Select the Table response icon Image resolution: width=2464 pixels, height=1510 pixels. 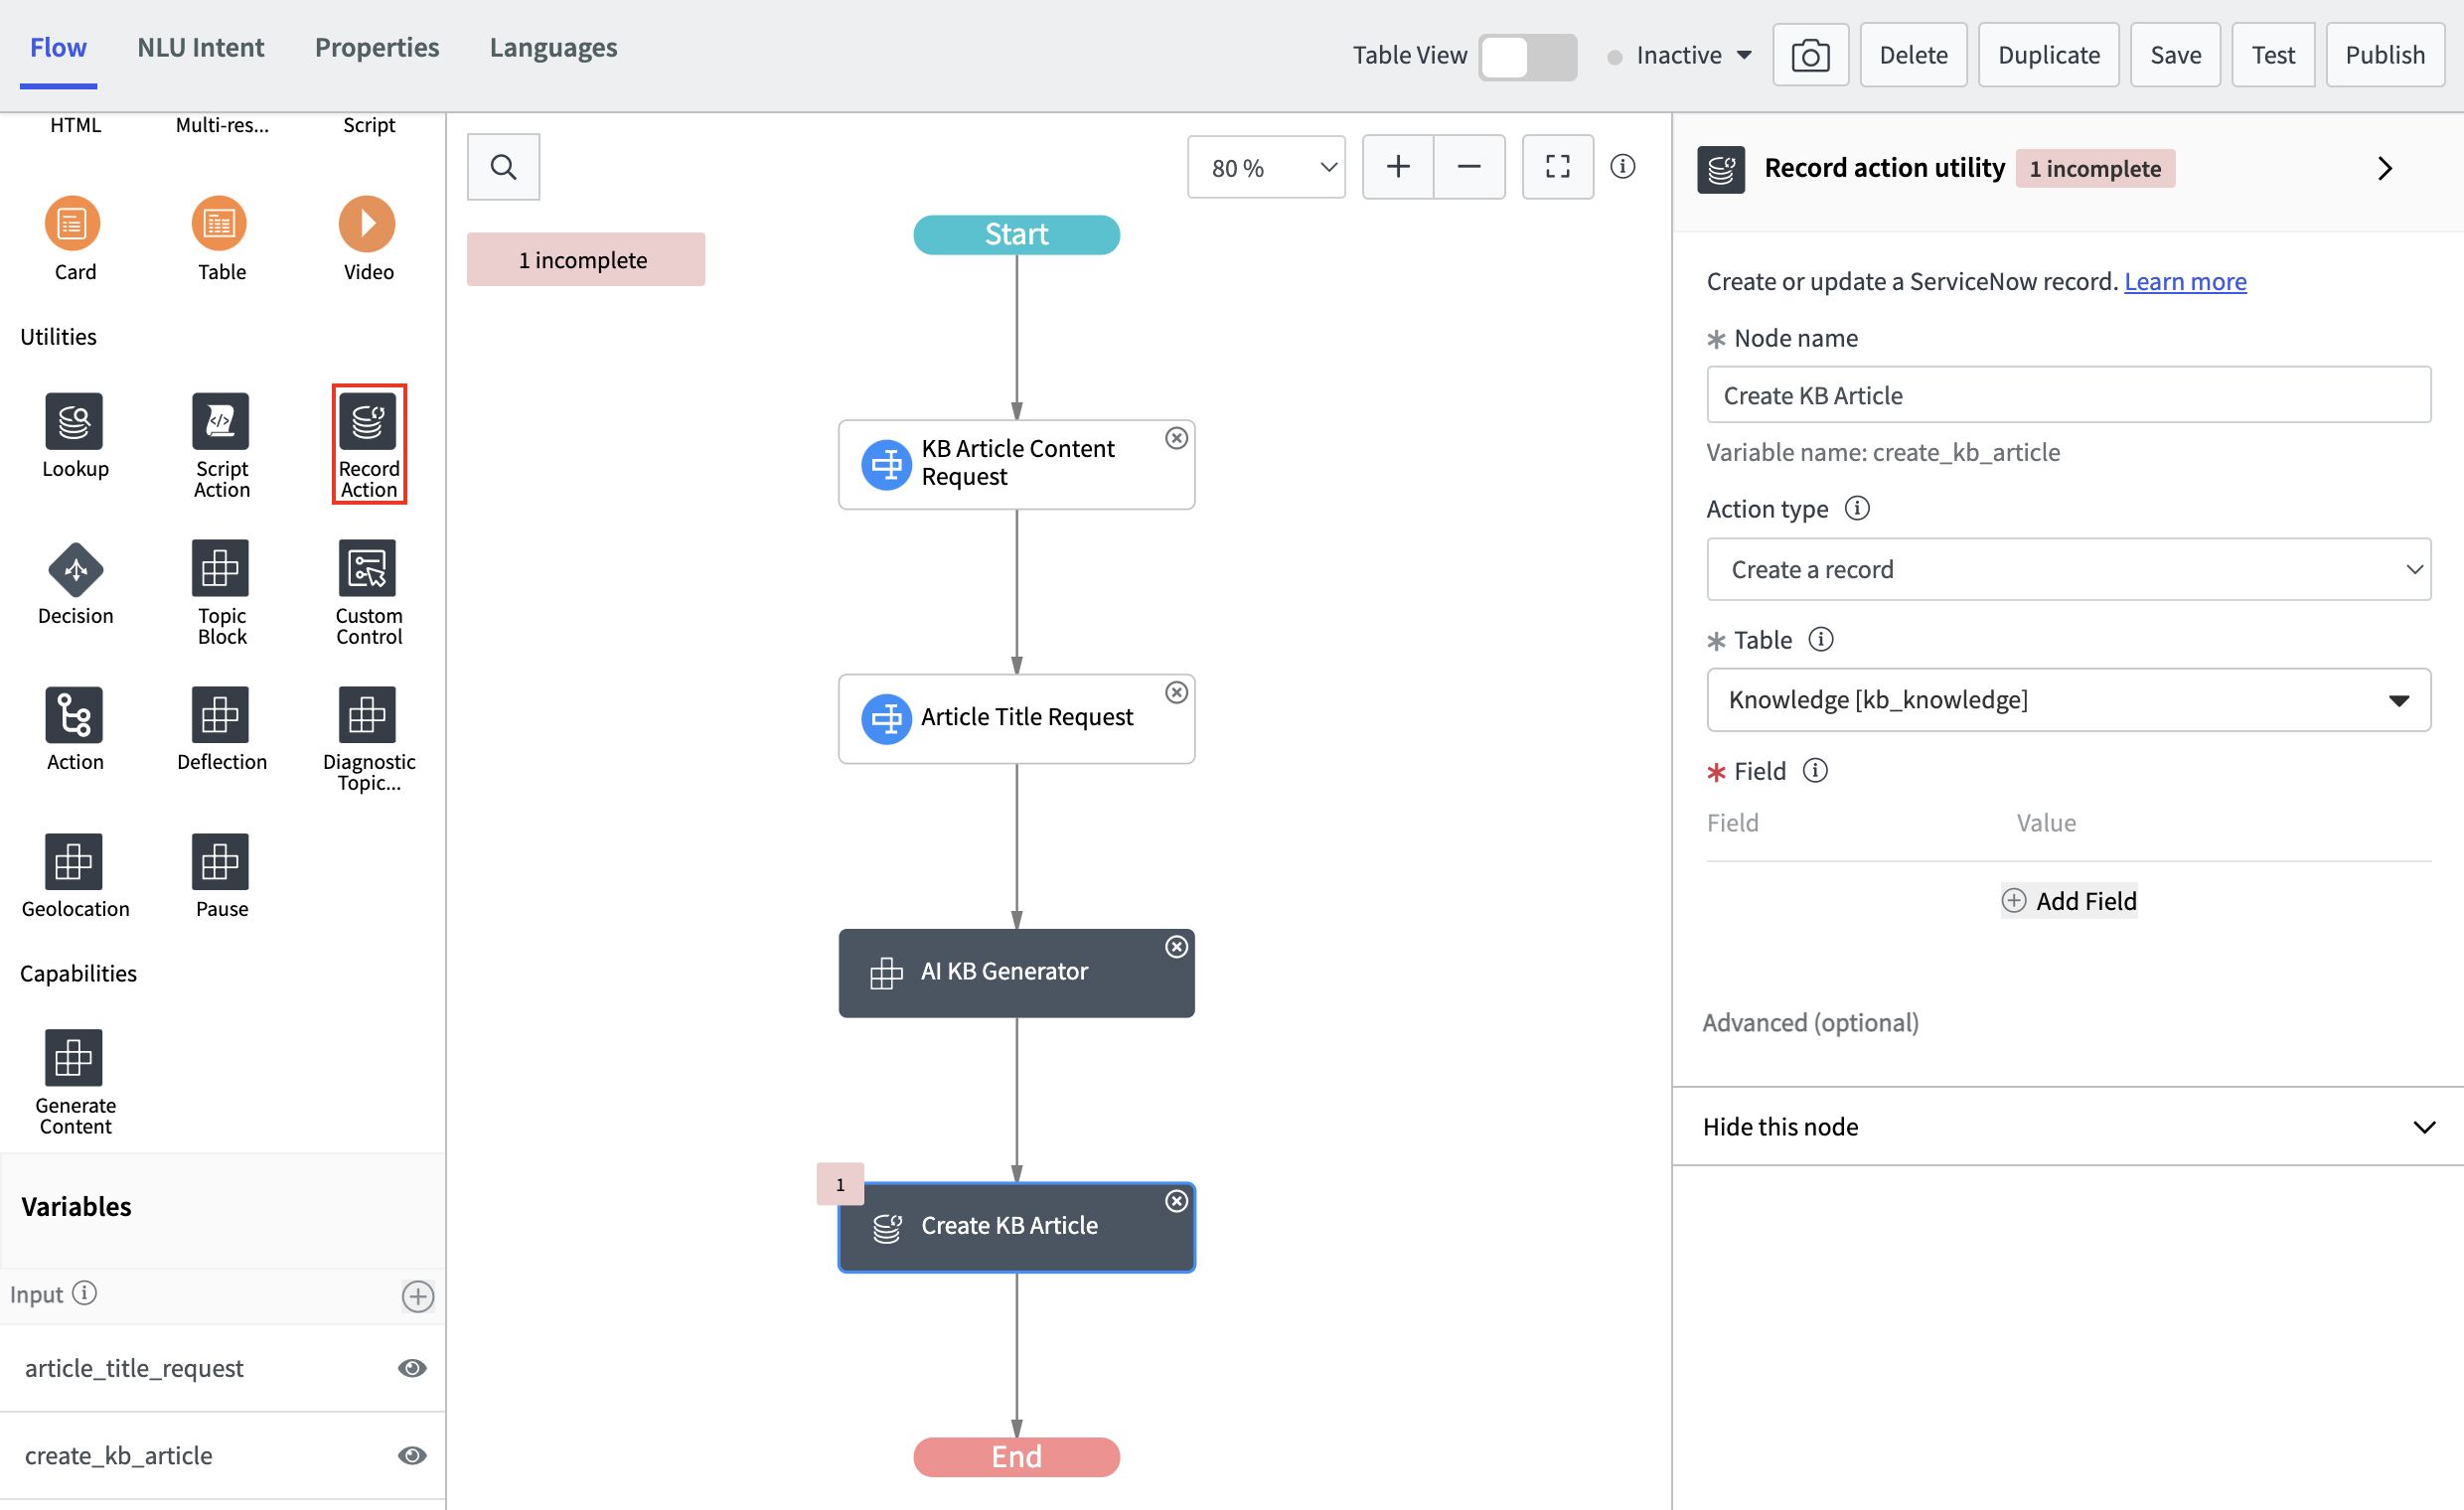220,223
